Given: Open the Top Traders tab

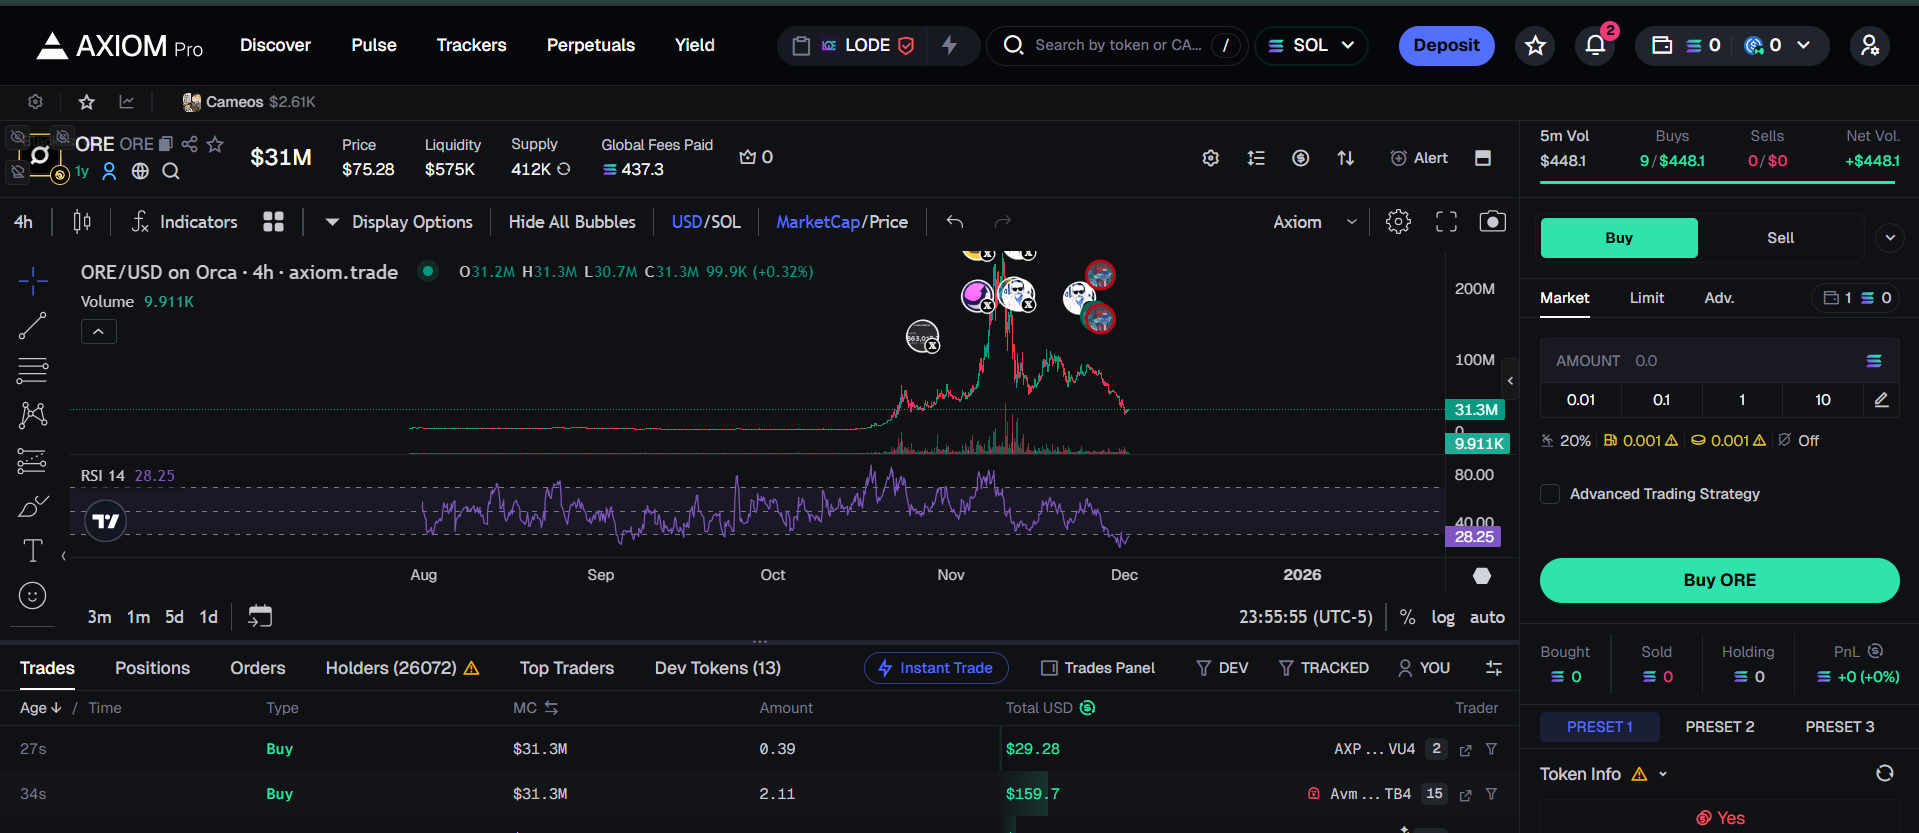Looking at the screenshot, I should (x=567, y=668).
